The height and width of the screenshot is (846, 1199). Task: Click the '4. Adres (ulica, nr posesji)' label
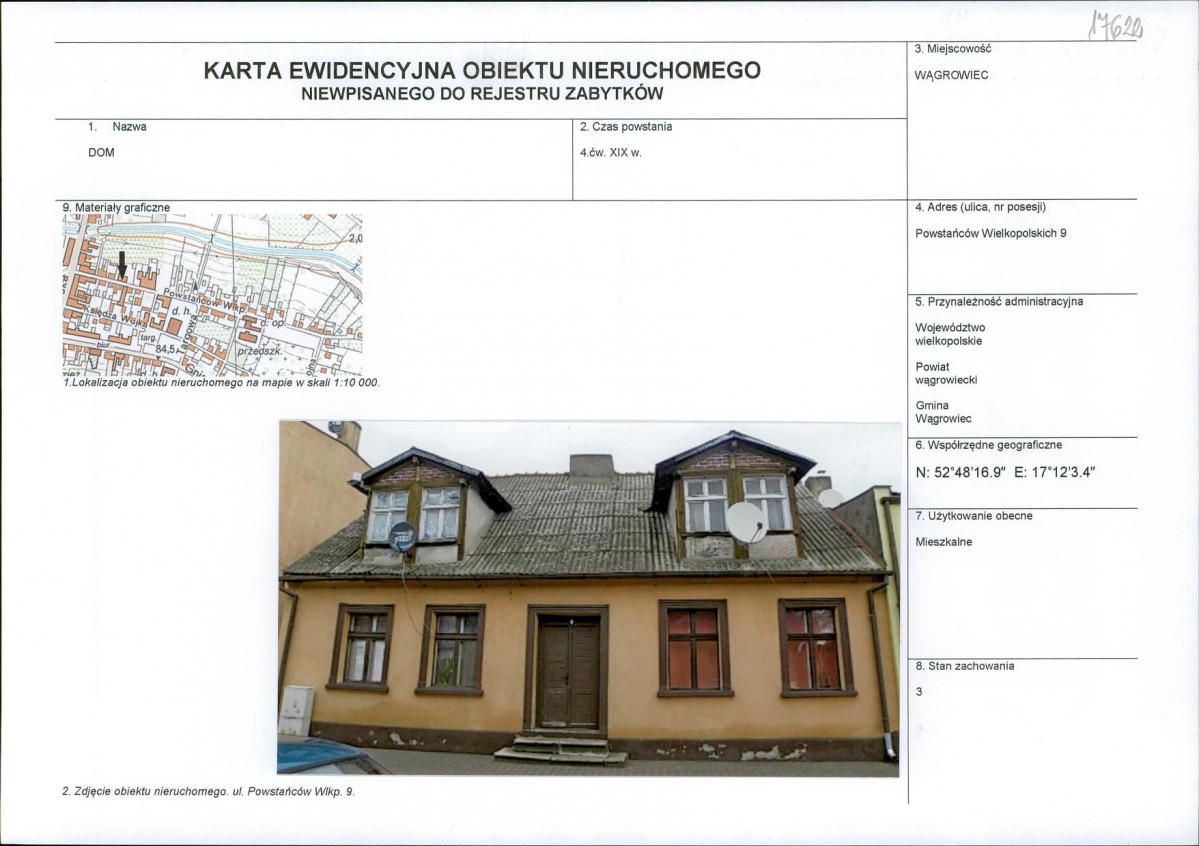pos(980,207)
